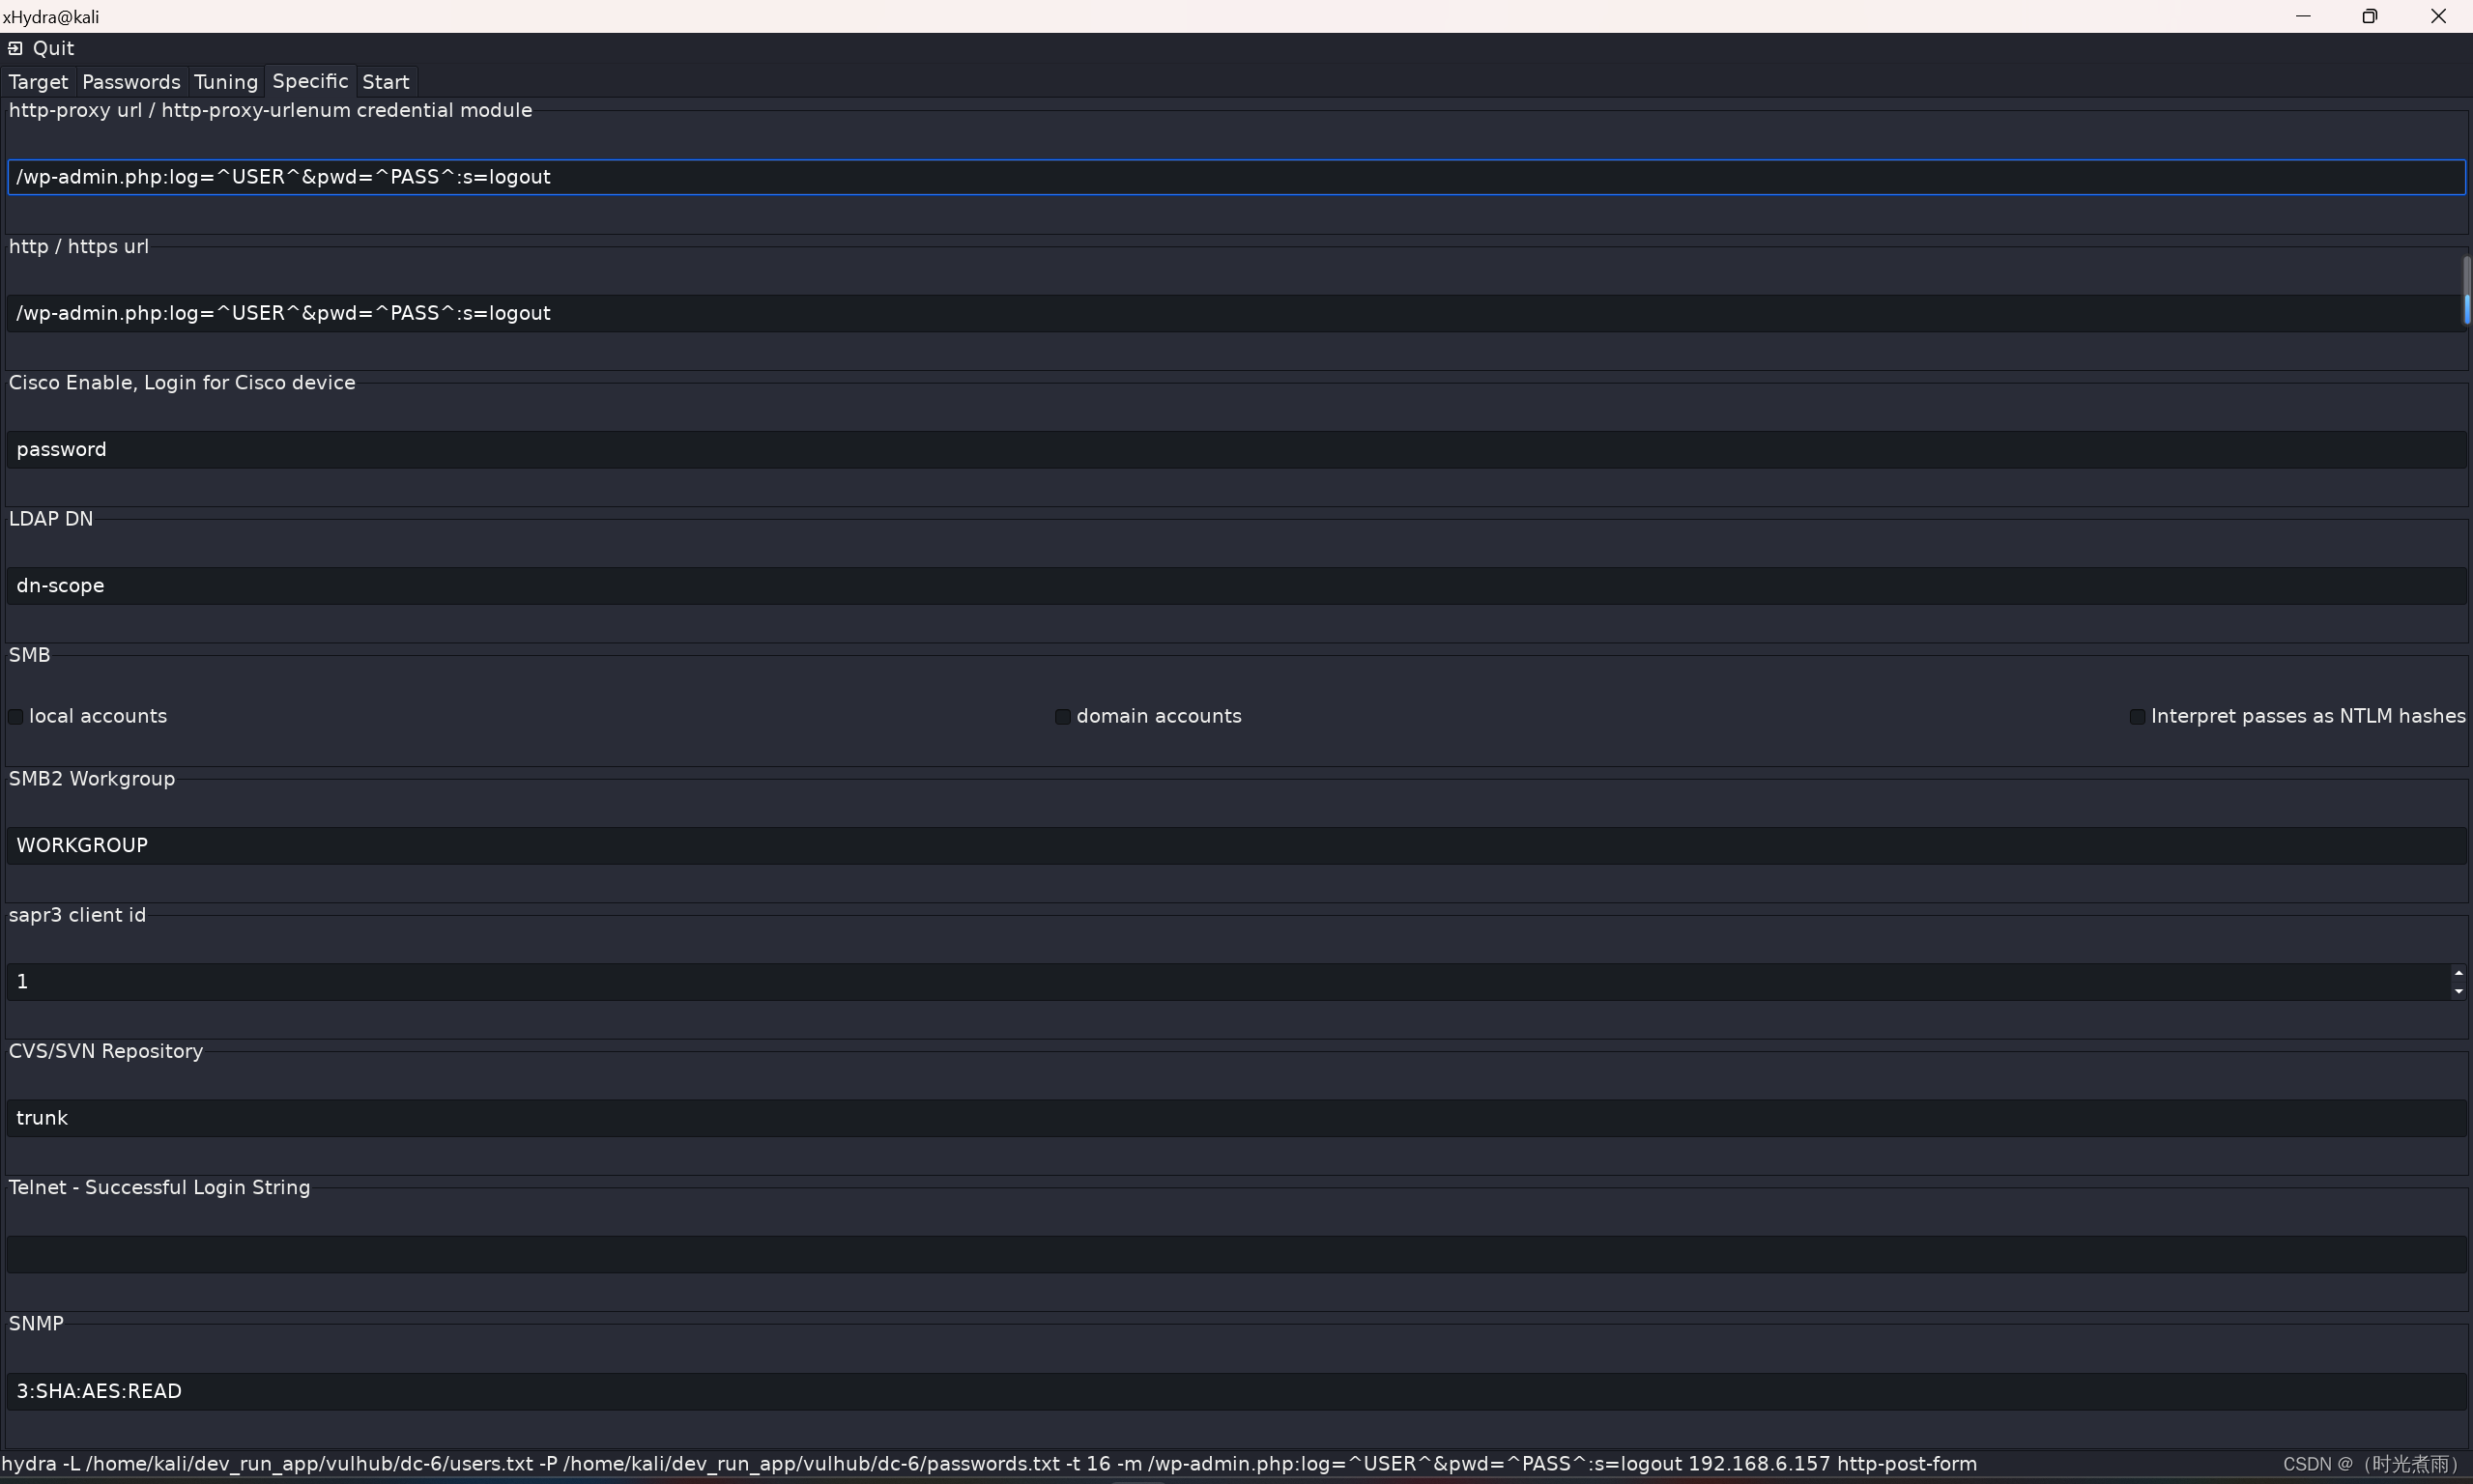Screen dimensions: 2473x1484
Task: Switch to the Passwords tab
Action: (x=131, y=82)
